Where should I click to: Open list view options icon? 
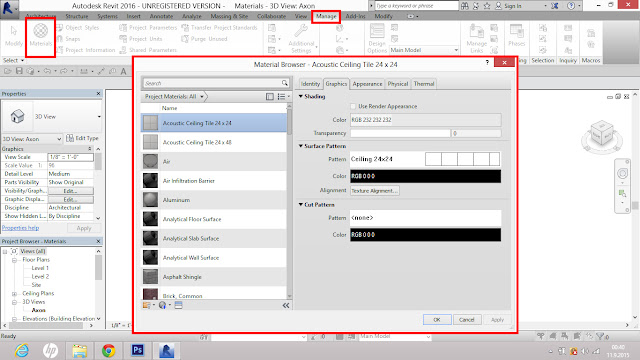point(283,97)
